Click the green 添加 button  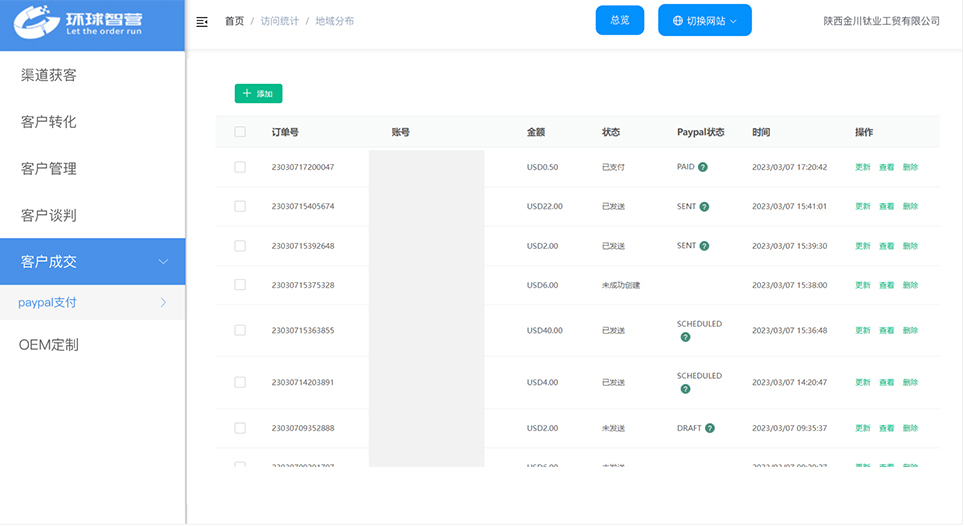point(258,94)
